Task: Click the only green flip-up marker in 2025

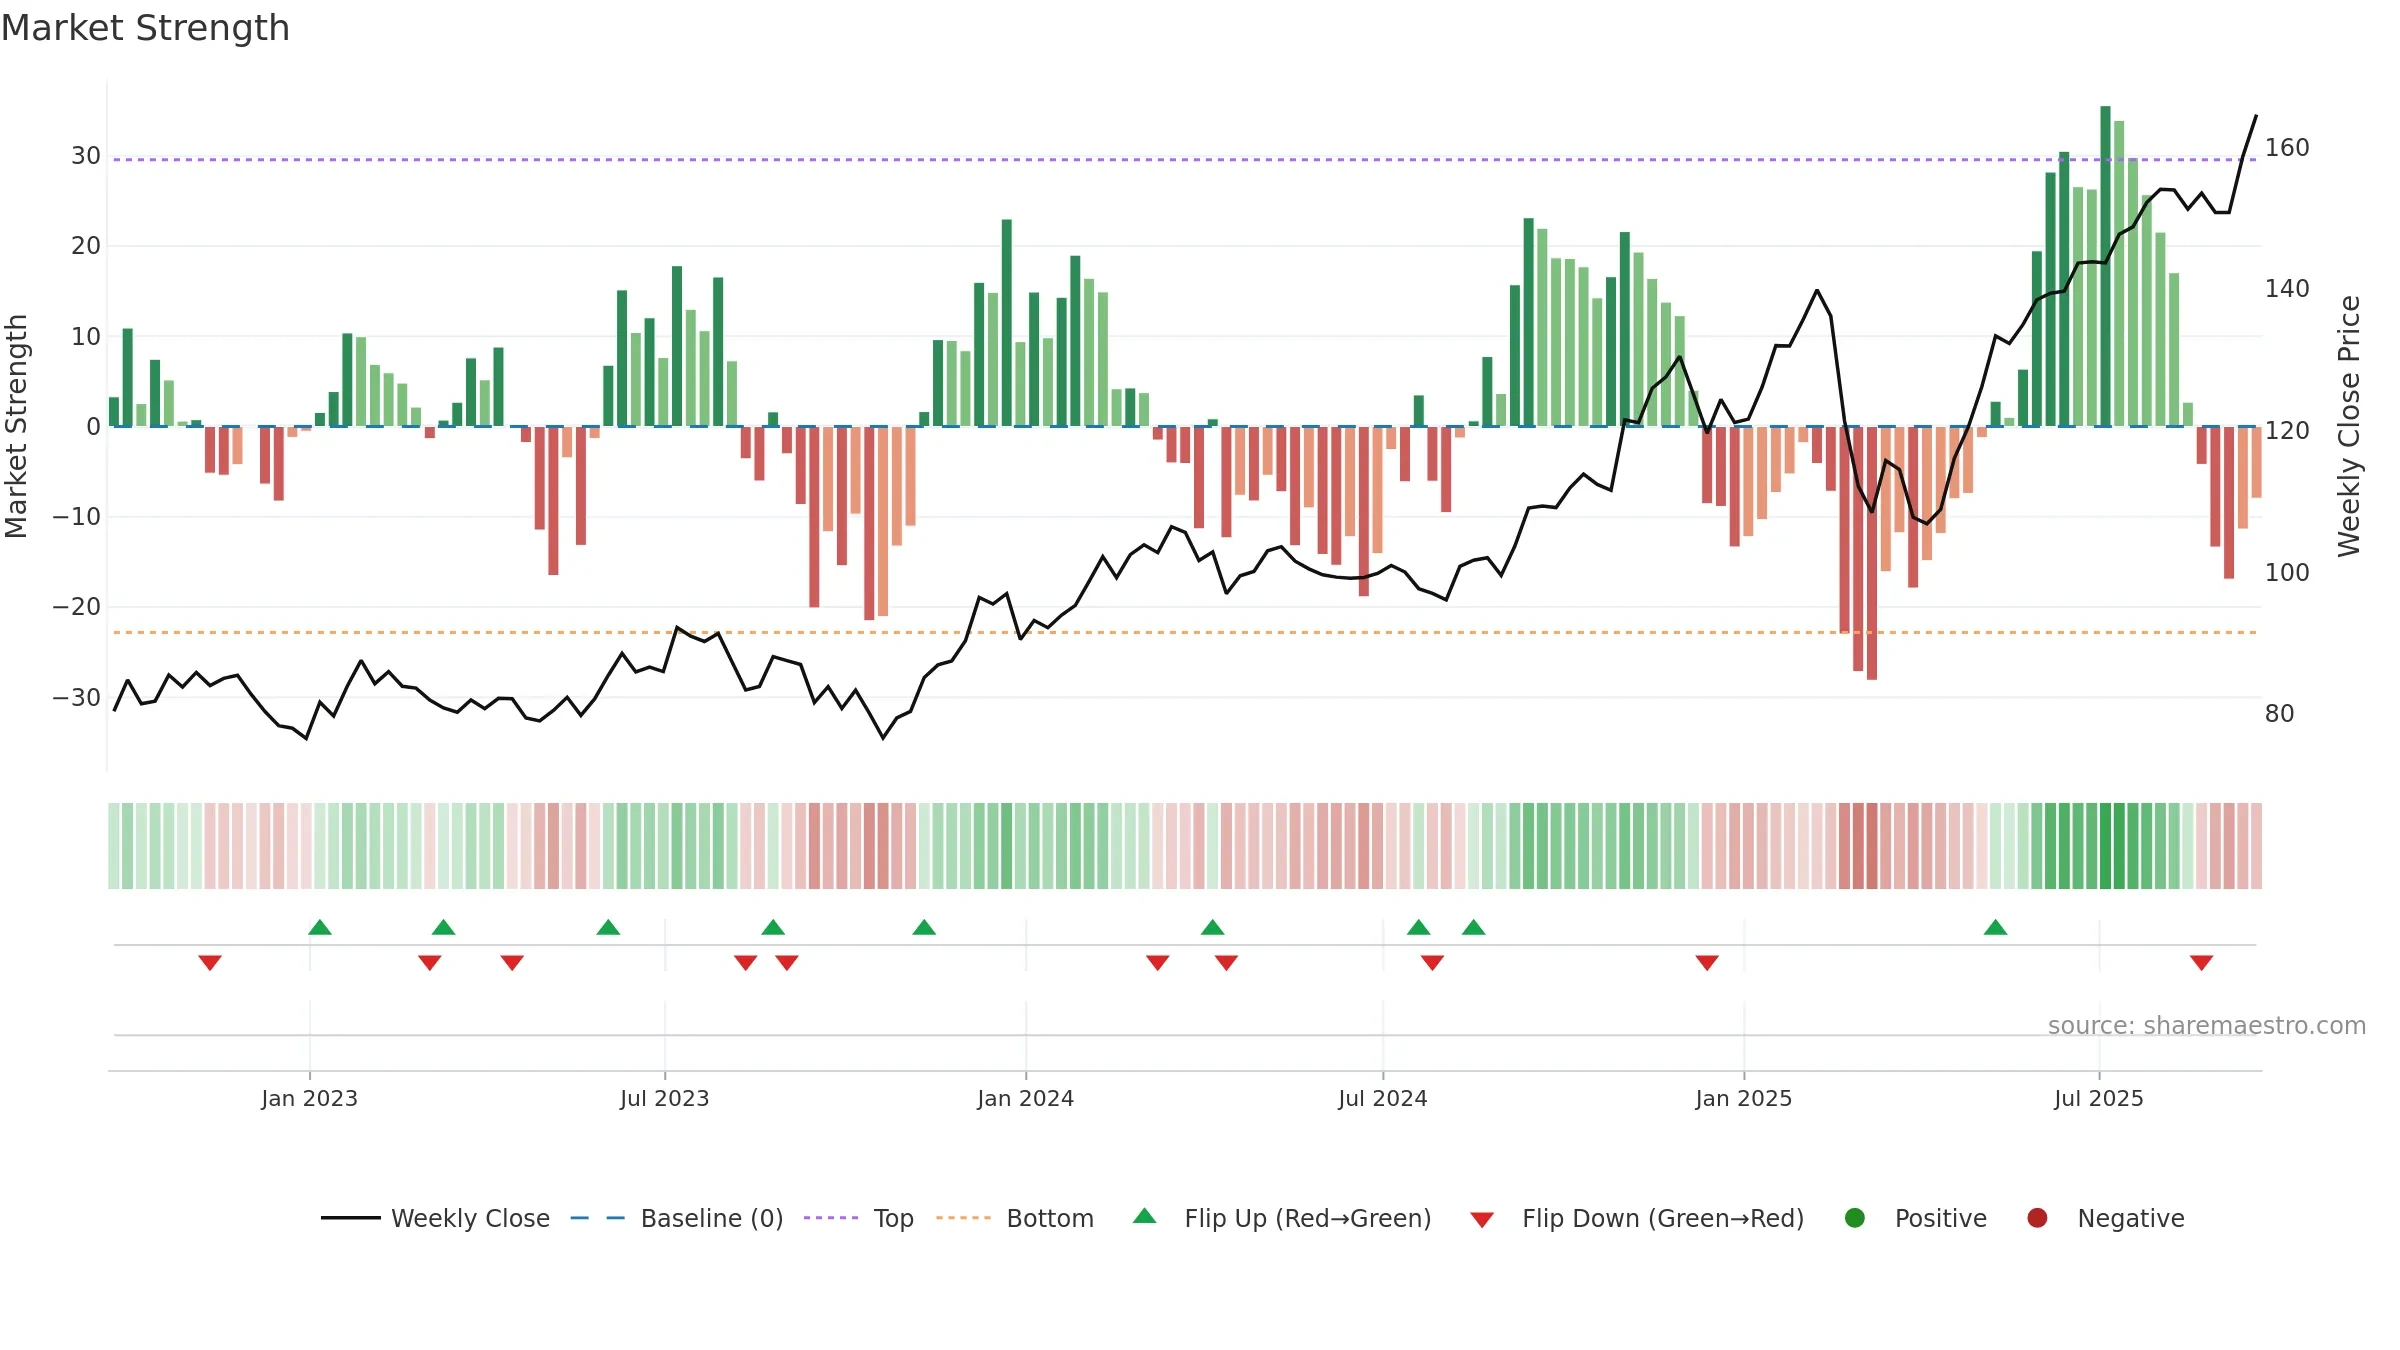Action: point(1996,927)
